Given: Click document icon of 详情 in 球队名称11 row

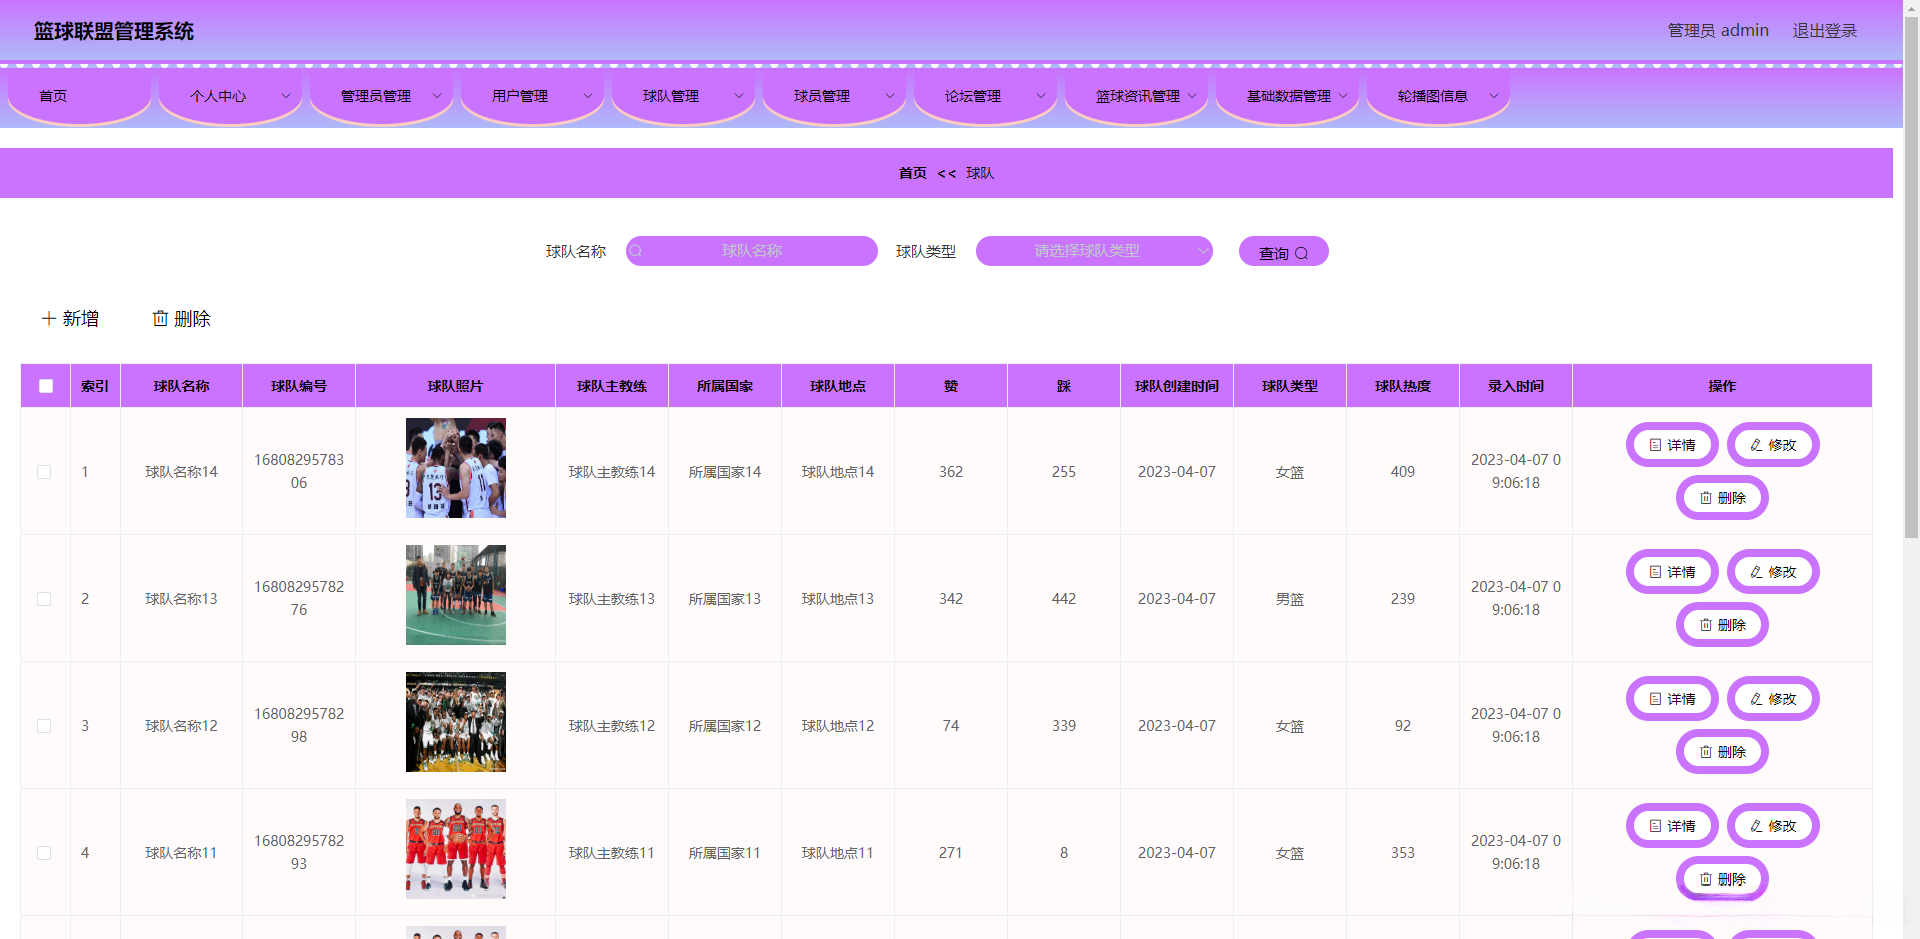Looking at the screenshot, I should [x=1655, y=826].
